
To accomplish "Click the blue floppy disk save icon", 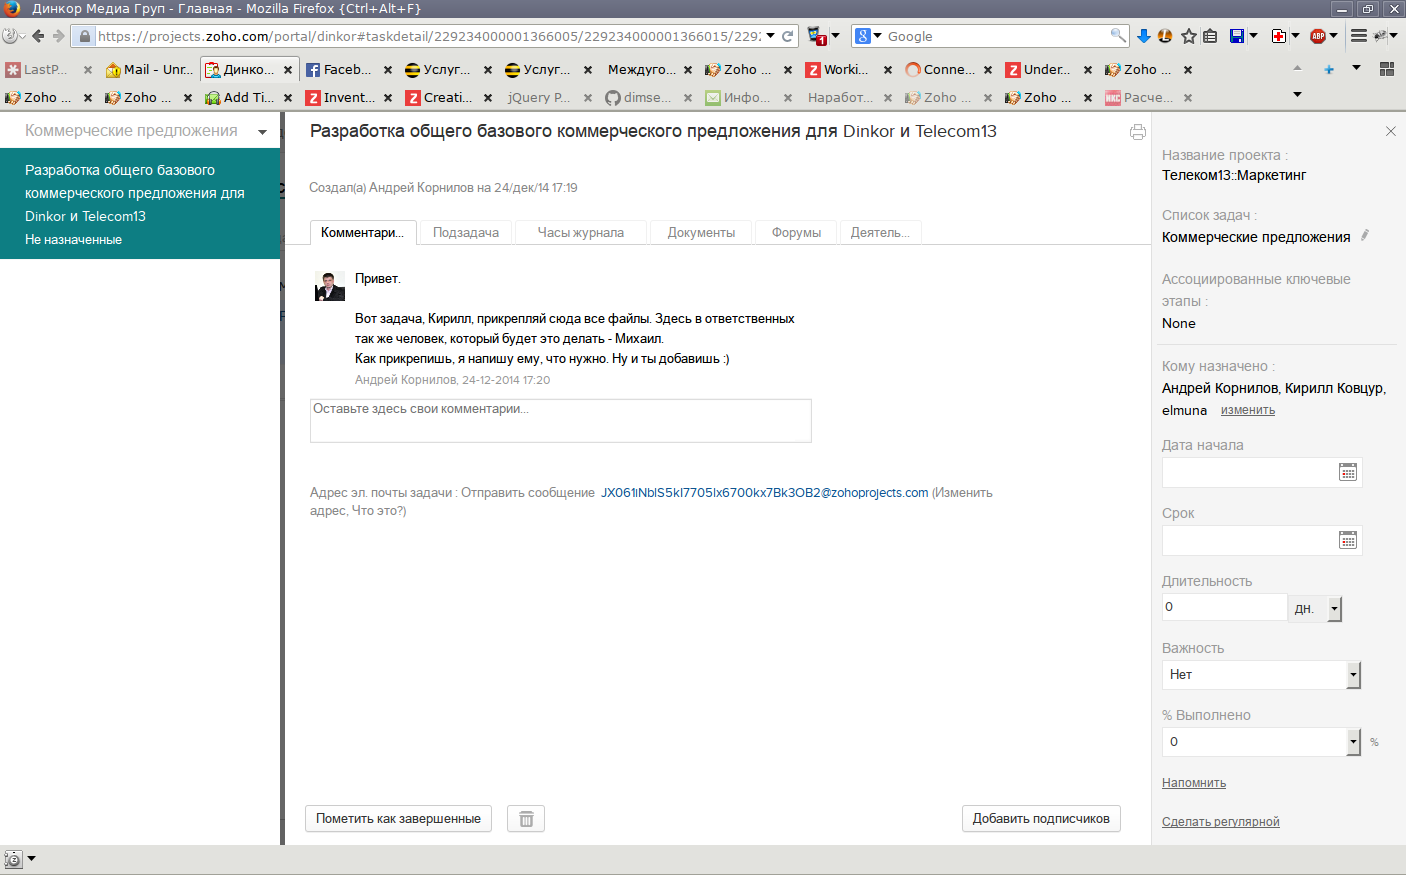I will click(1237, 36).
